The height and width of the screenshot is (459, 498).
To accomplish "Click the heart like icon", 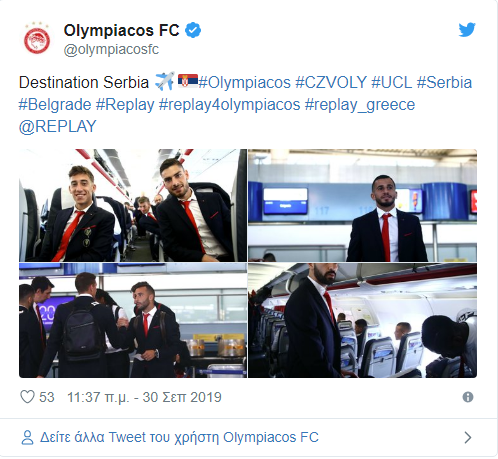I will click(27, 397).
